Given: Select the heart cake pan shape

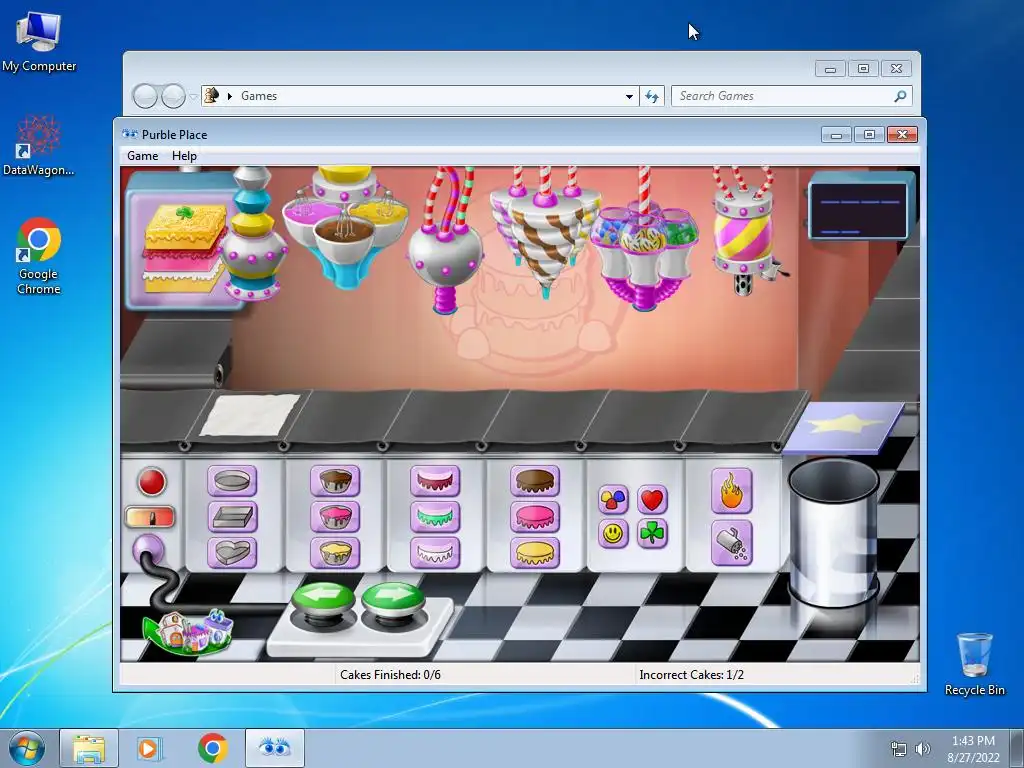Looking at the screenshot, I should pyautogui.click(x=232, y=553).
